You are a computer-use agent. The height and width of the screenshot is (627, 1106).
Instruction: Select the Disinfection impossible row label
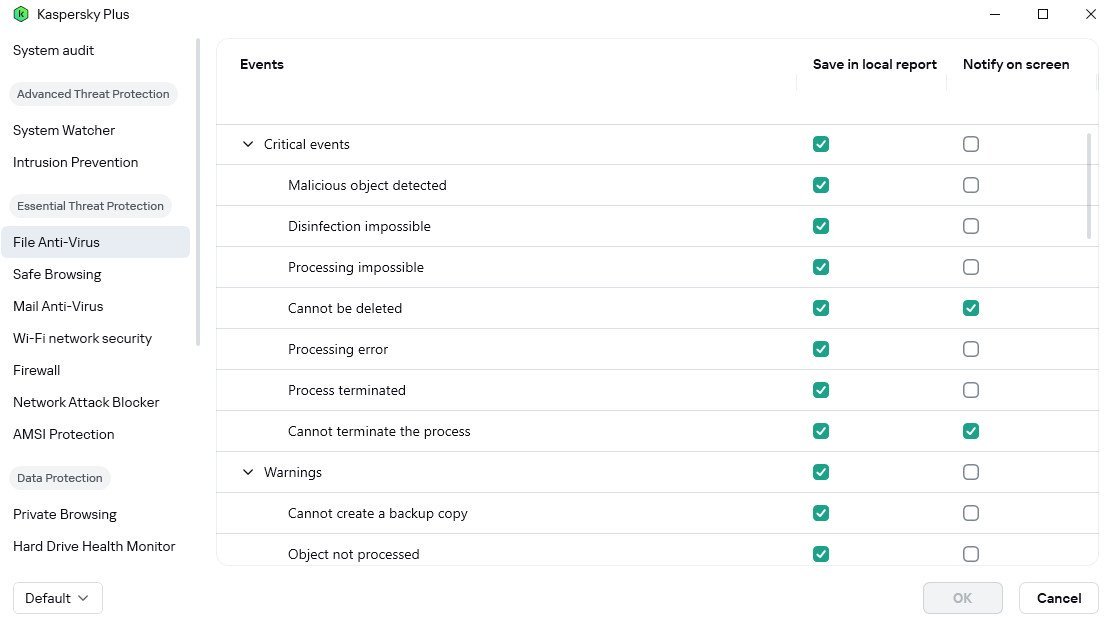click(x=359, y=226)
